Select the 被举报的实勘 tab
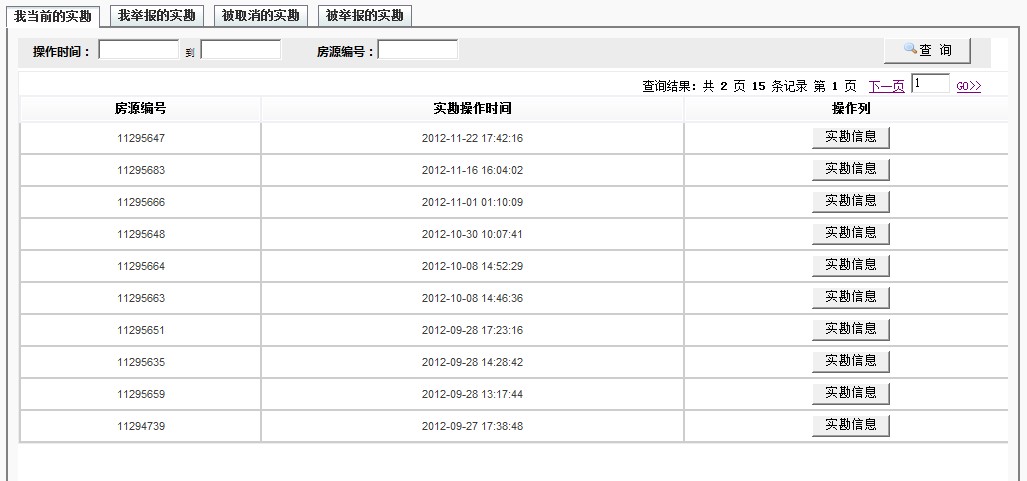This screenshot has width=1027, height=481. (365, 16)
